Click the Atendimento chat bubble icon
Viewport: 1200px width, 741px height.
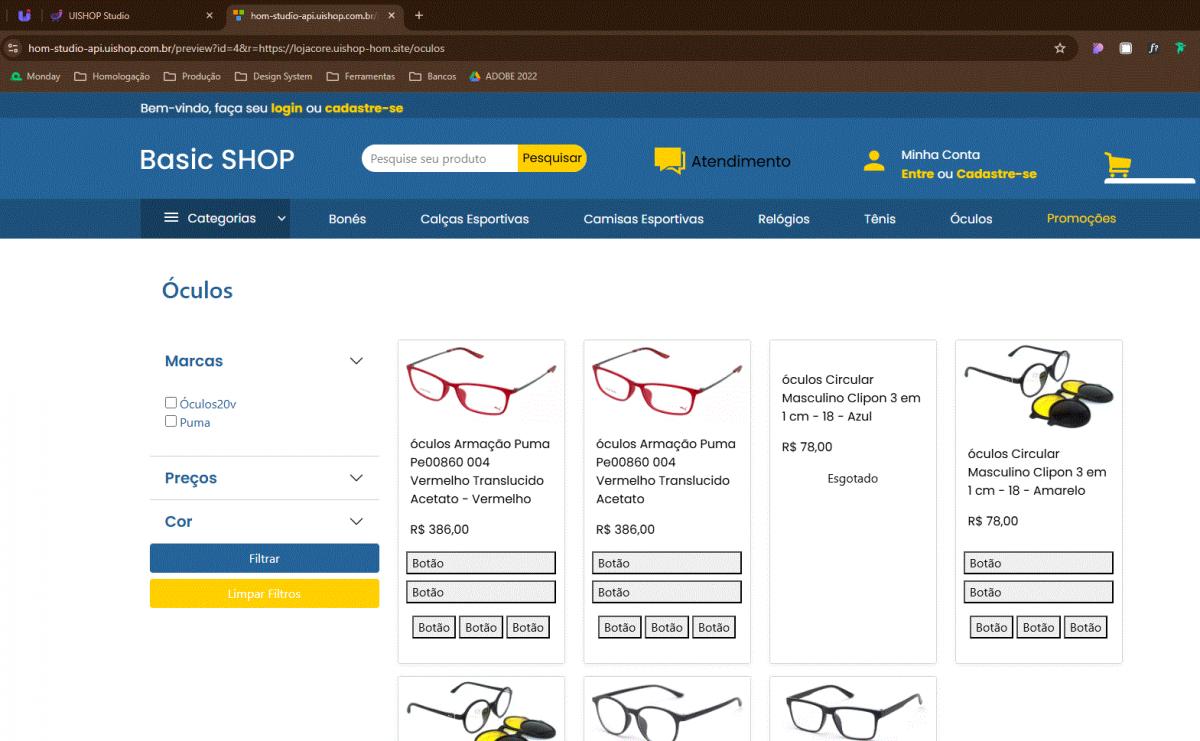pyautogui.click(x=669, y=161)
